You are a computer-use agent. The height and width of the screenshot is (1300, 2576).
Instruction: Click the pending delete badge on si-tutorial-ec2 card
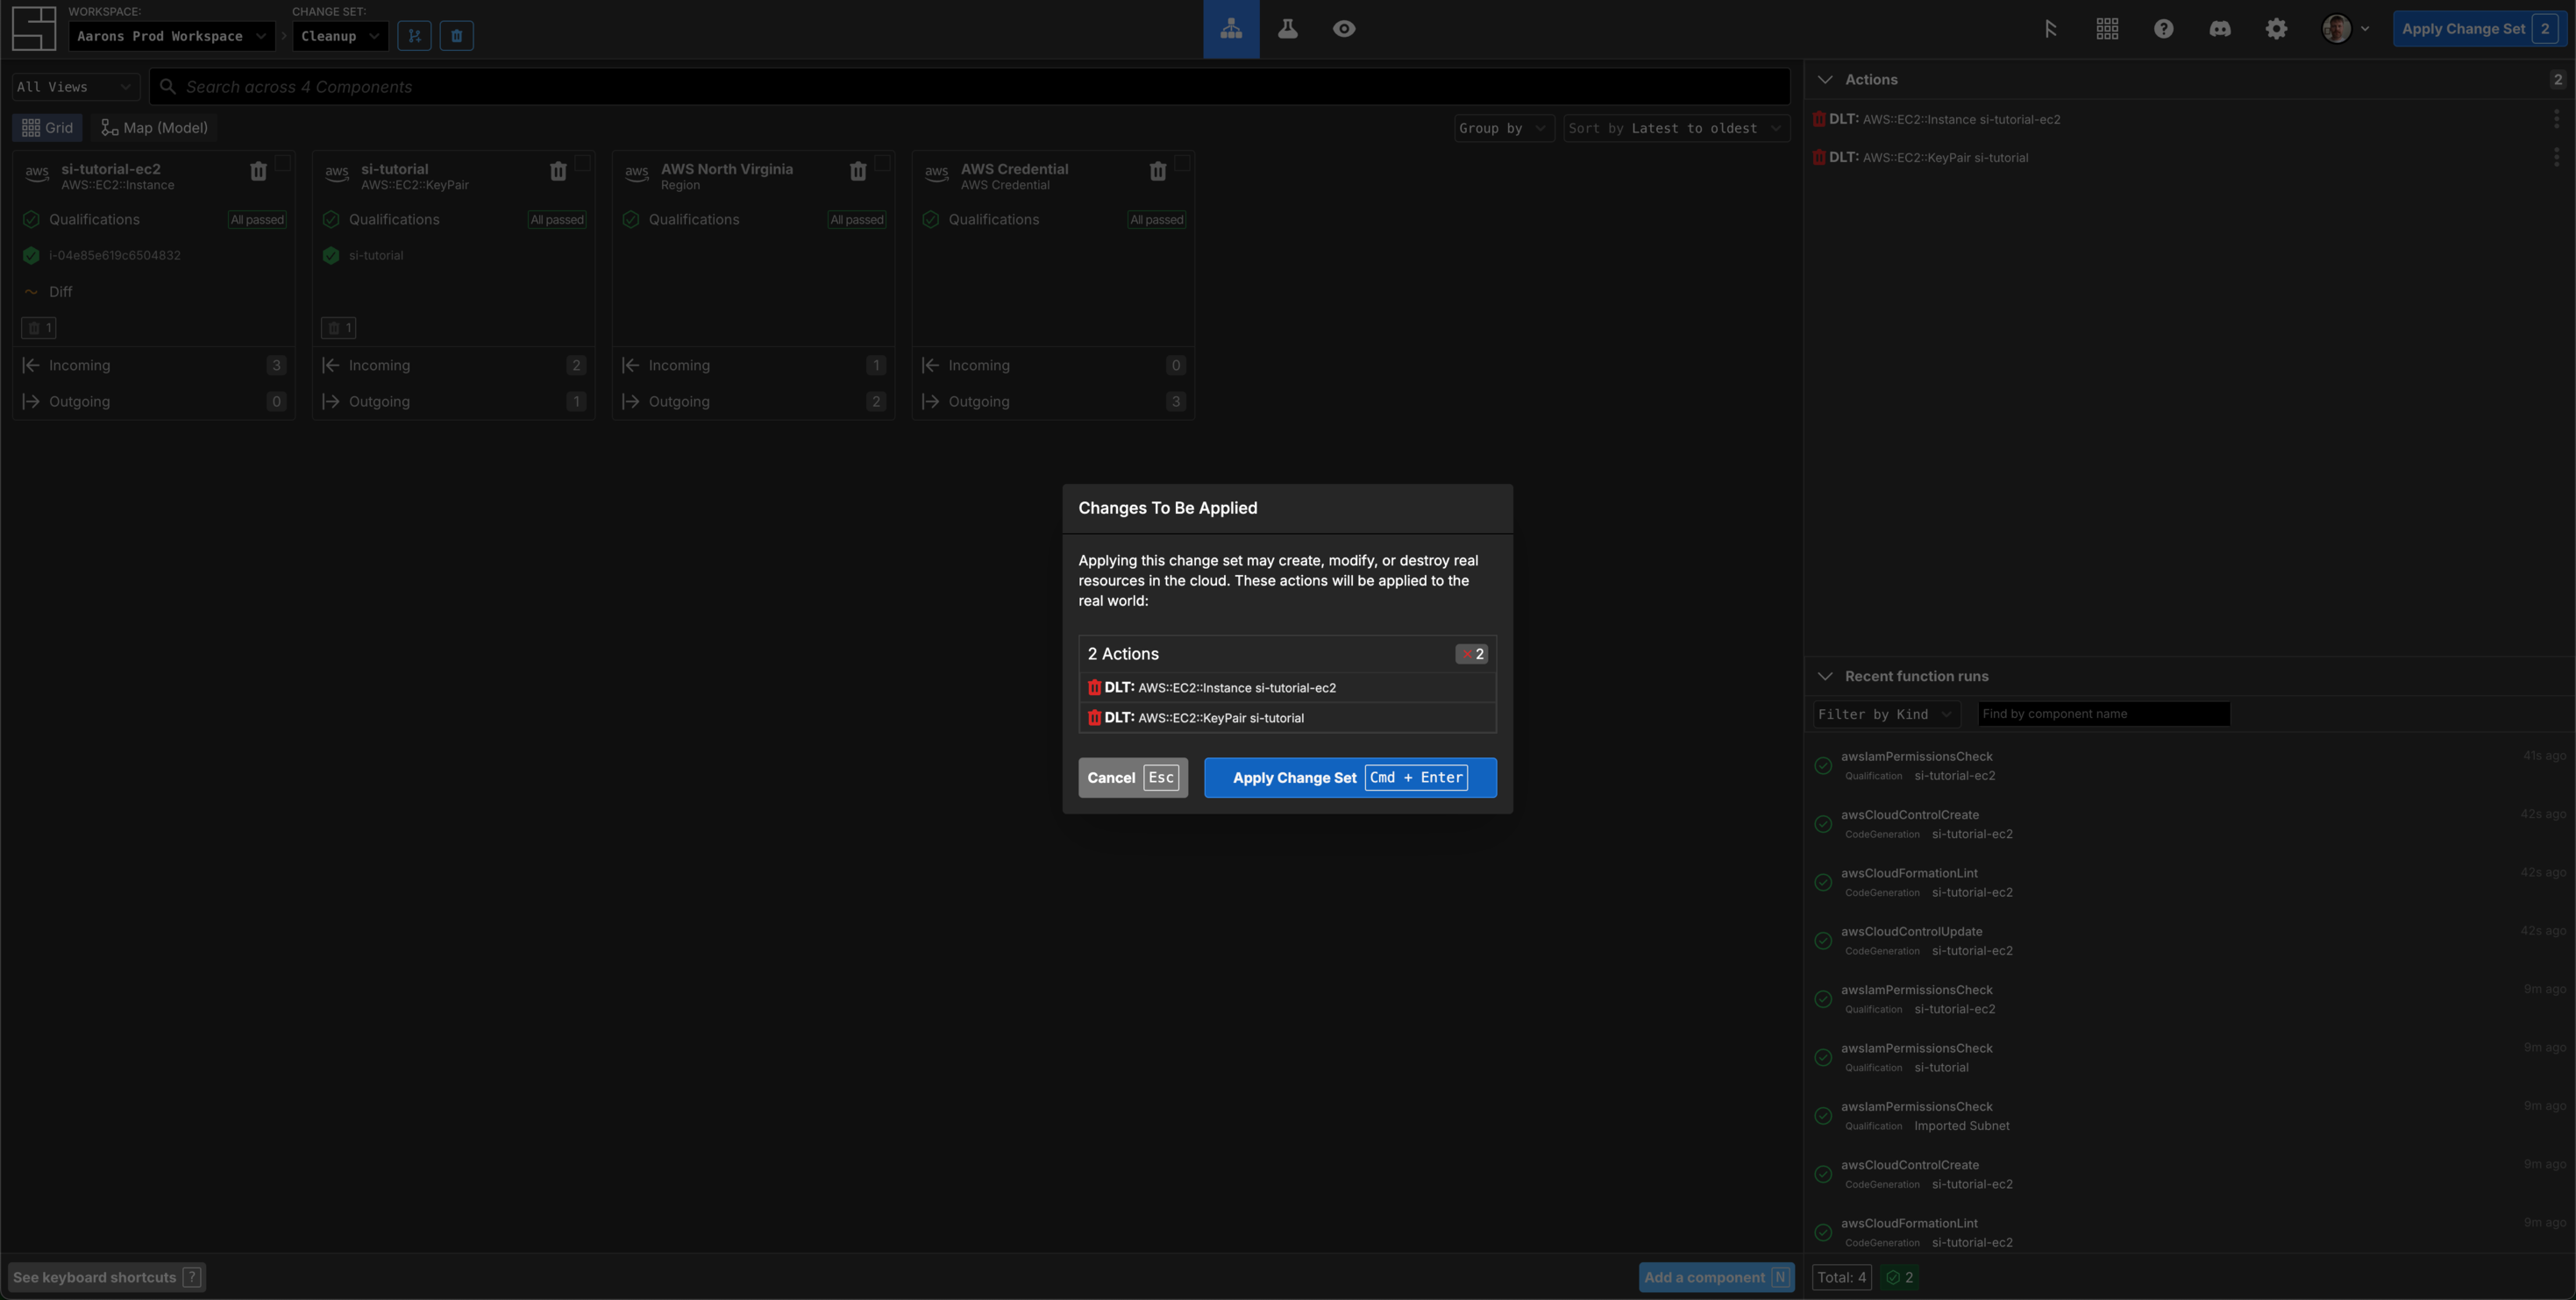click(x=39, y=328)
